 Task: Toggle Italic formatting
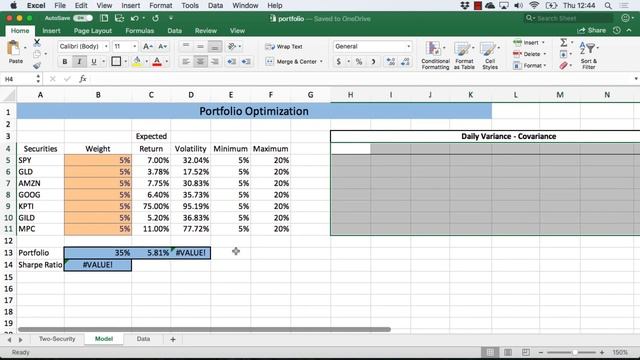(x=79, y=62)
